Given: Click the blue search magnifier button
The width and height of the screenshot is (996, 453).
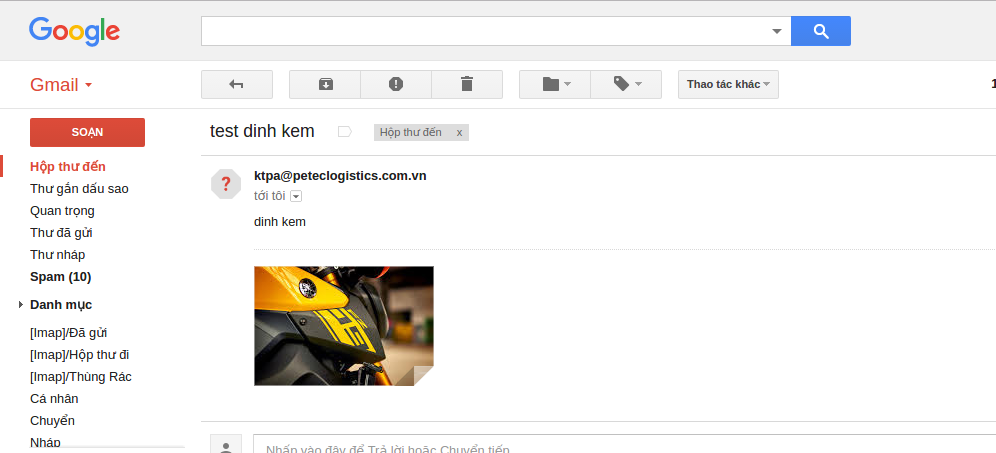Looking at the screenshot, I should (821, 31).
